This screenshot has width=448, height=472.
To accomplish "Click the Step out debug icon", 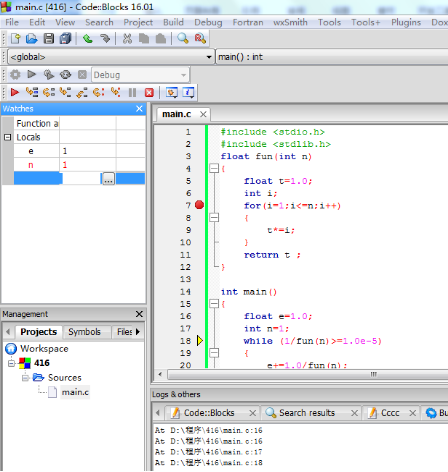I will coord(82,92).
